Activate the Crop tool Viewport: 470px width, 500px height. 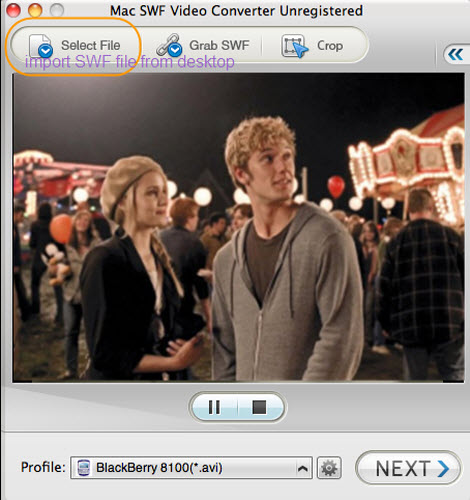312,46
